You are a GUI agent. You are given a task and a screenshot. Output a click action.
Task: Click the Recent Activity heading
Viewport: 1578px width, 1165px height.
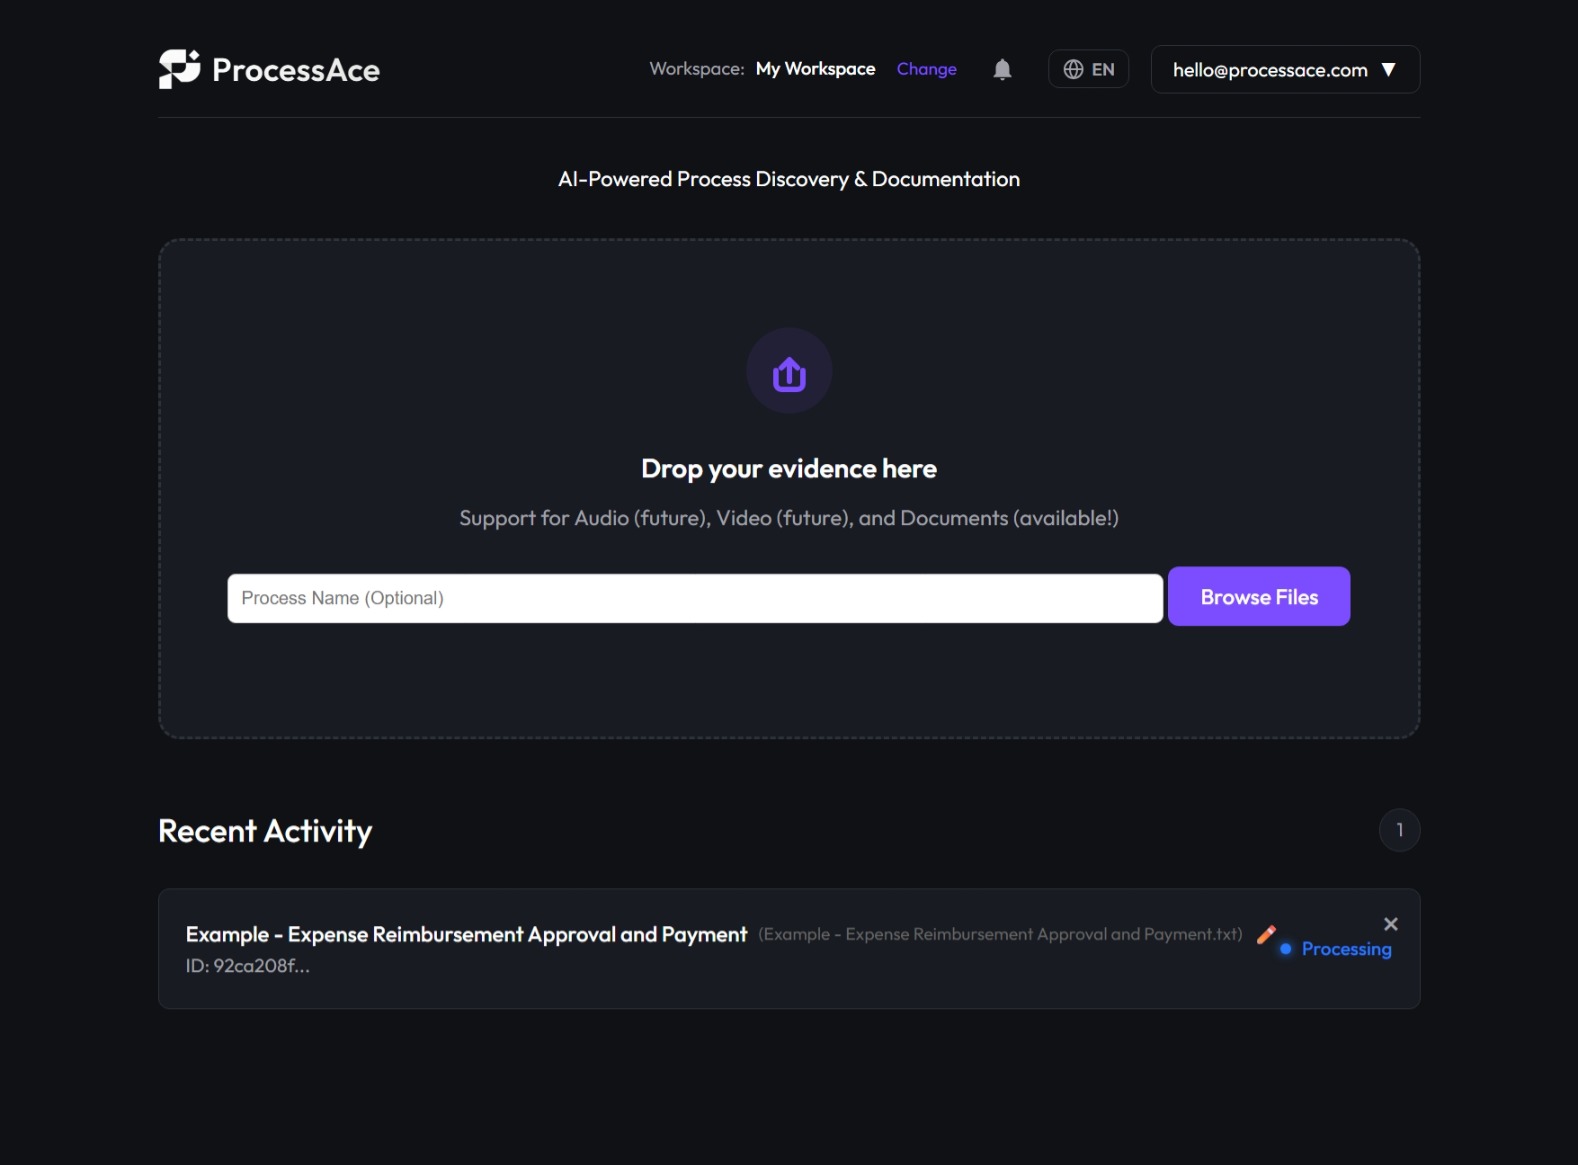[x=265, y=831]
